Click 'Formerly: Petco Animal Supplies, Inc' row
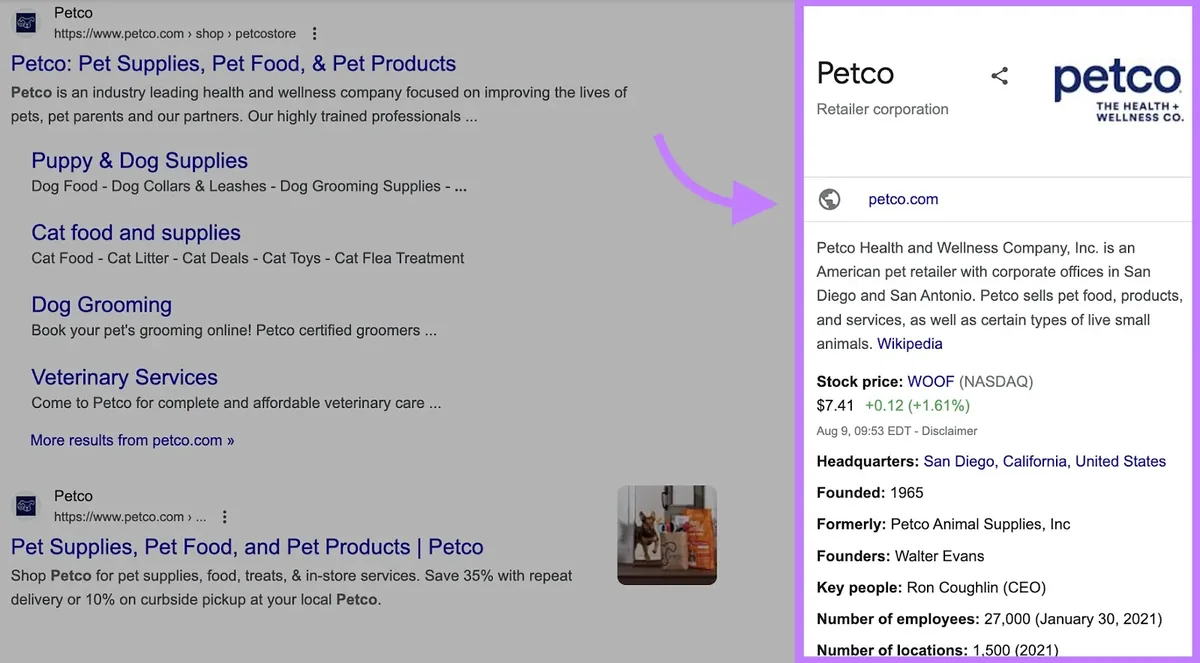Viewport: 1200px width, 663px height. (943, 524)
